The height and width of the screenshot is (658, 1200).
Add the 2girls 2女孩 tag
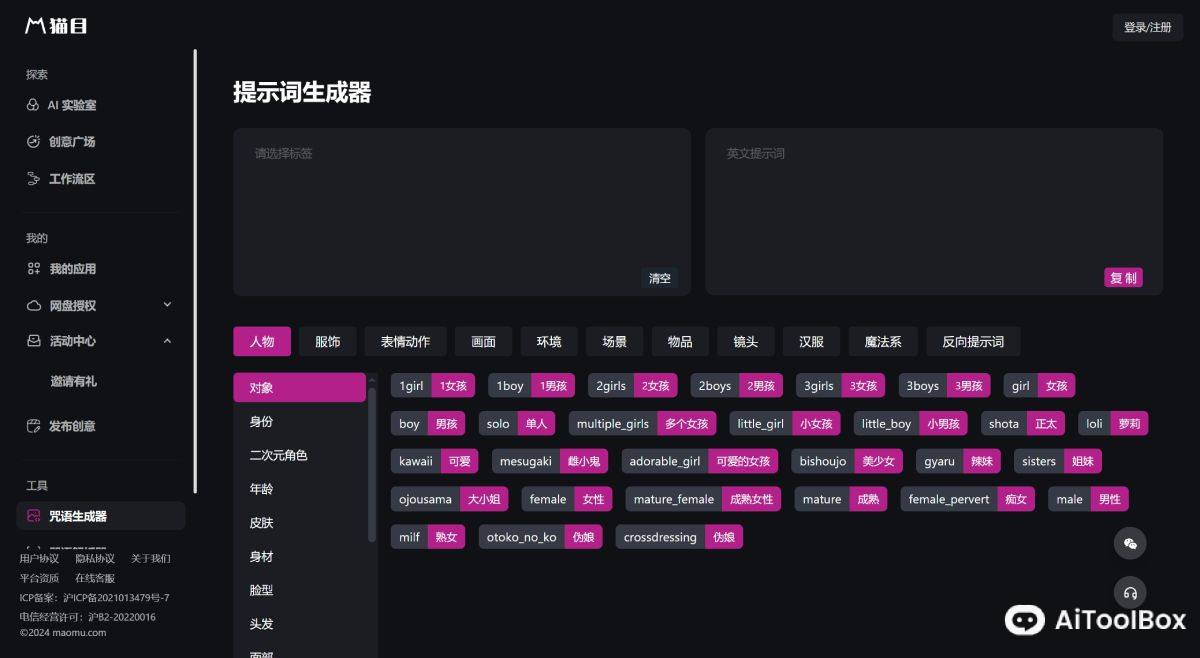[633, 385]
